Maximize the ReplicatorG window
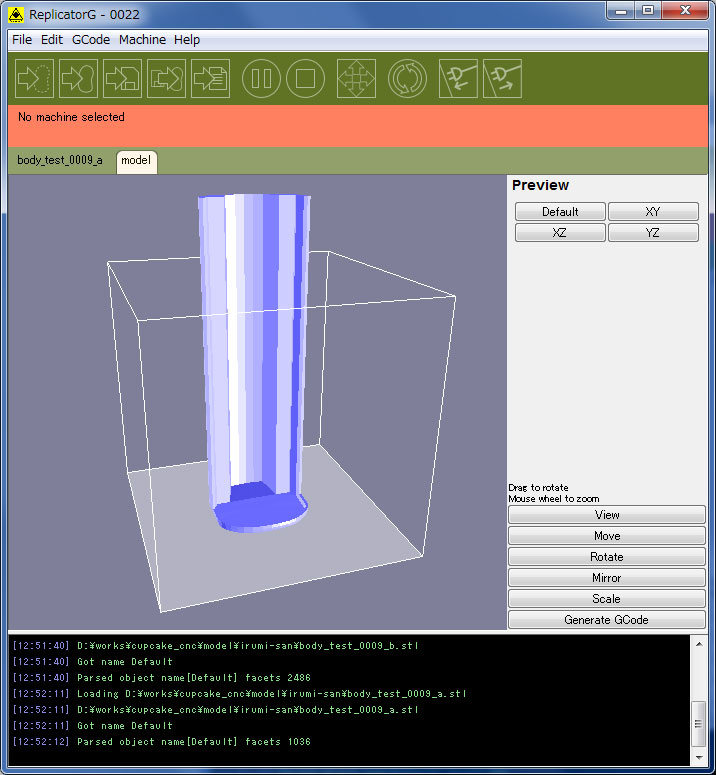 click(x=648, y=11)
